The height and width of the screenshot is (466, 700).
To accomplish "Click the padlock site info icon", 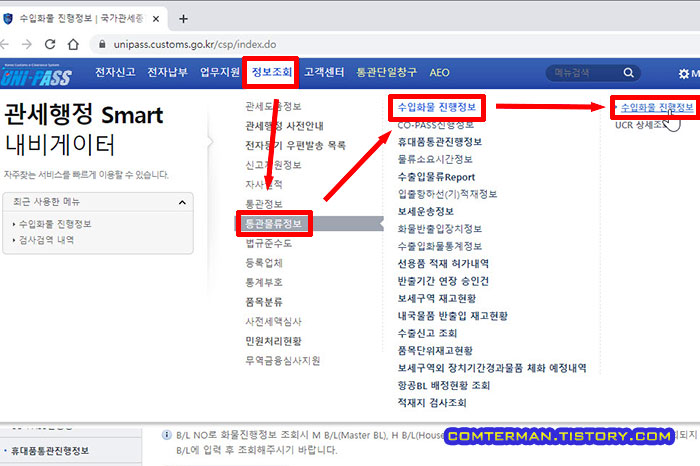I will click(x=102, y=44).
